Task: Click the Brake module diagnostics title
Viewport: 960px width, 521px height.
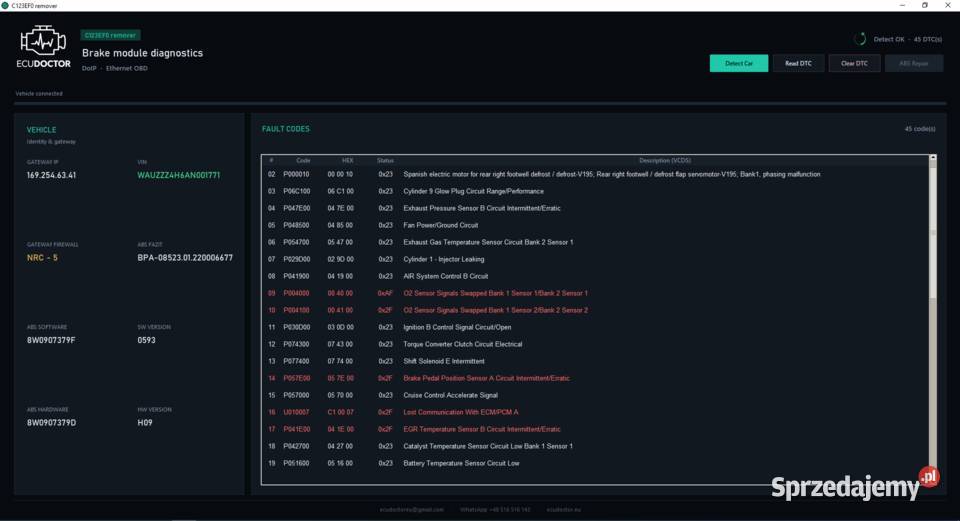Action: tap(143, 53)
